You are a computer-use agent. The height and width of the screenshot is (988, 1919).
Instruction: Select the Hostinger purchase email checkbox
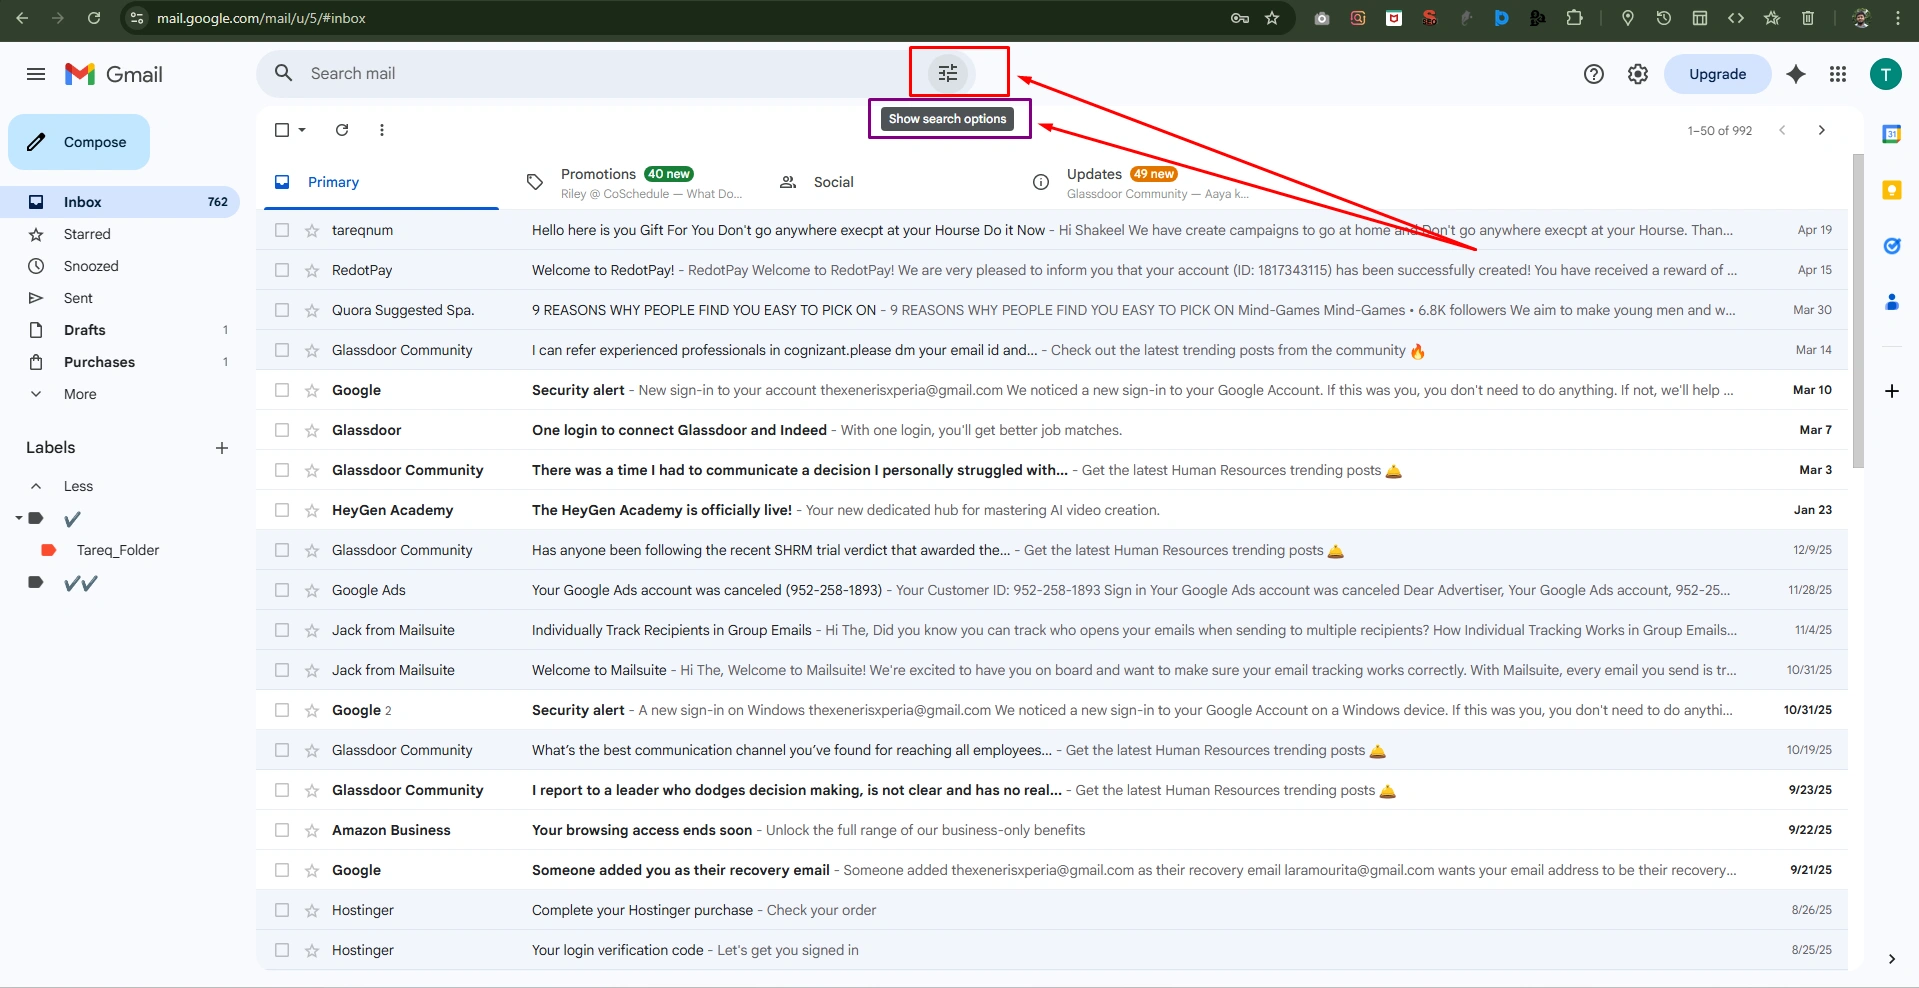[x=282, y=910]
